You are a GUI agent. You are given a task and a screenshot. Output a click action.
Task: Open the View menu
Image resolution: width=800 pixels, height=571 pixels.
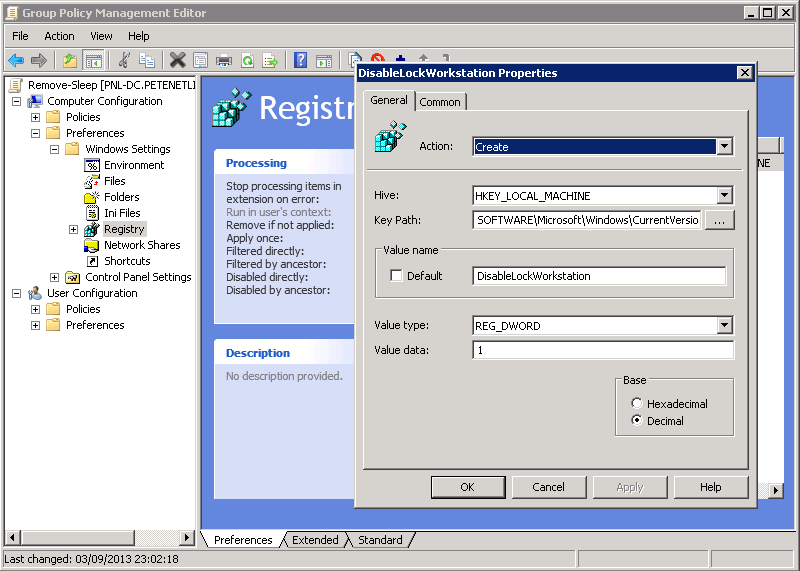[101, 36]
